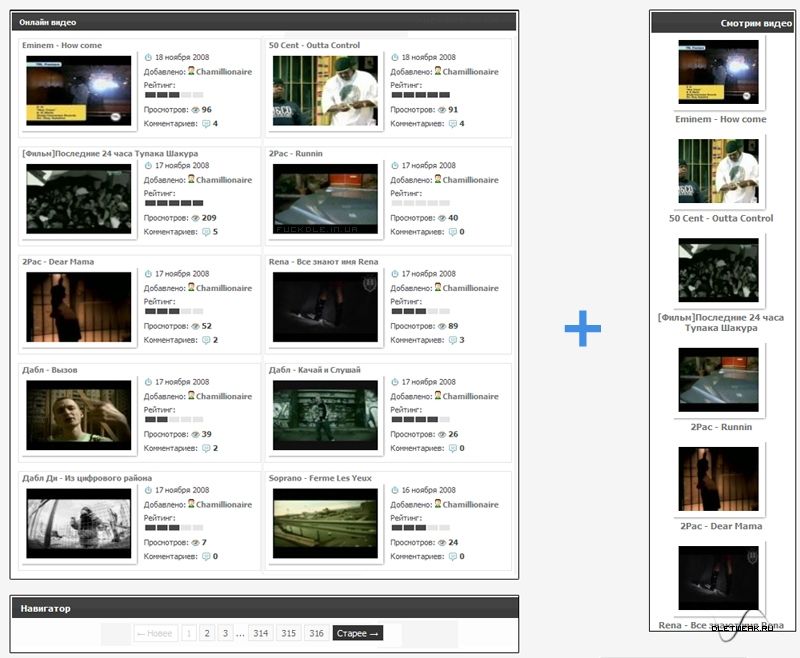Click the Онлайн видео panel header text
The image size is (800, 658).
pos(47,22)
